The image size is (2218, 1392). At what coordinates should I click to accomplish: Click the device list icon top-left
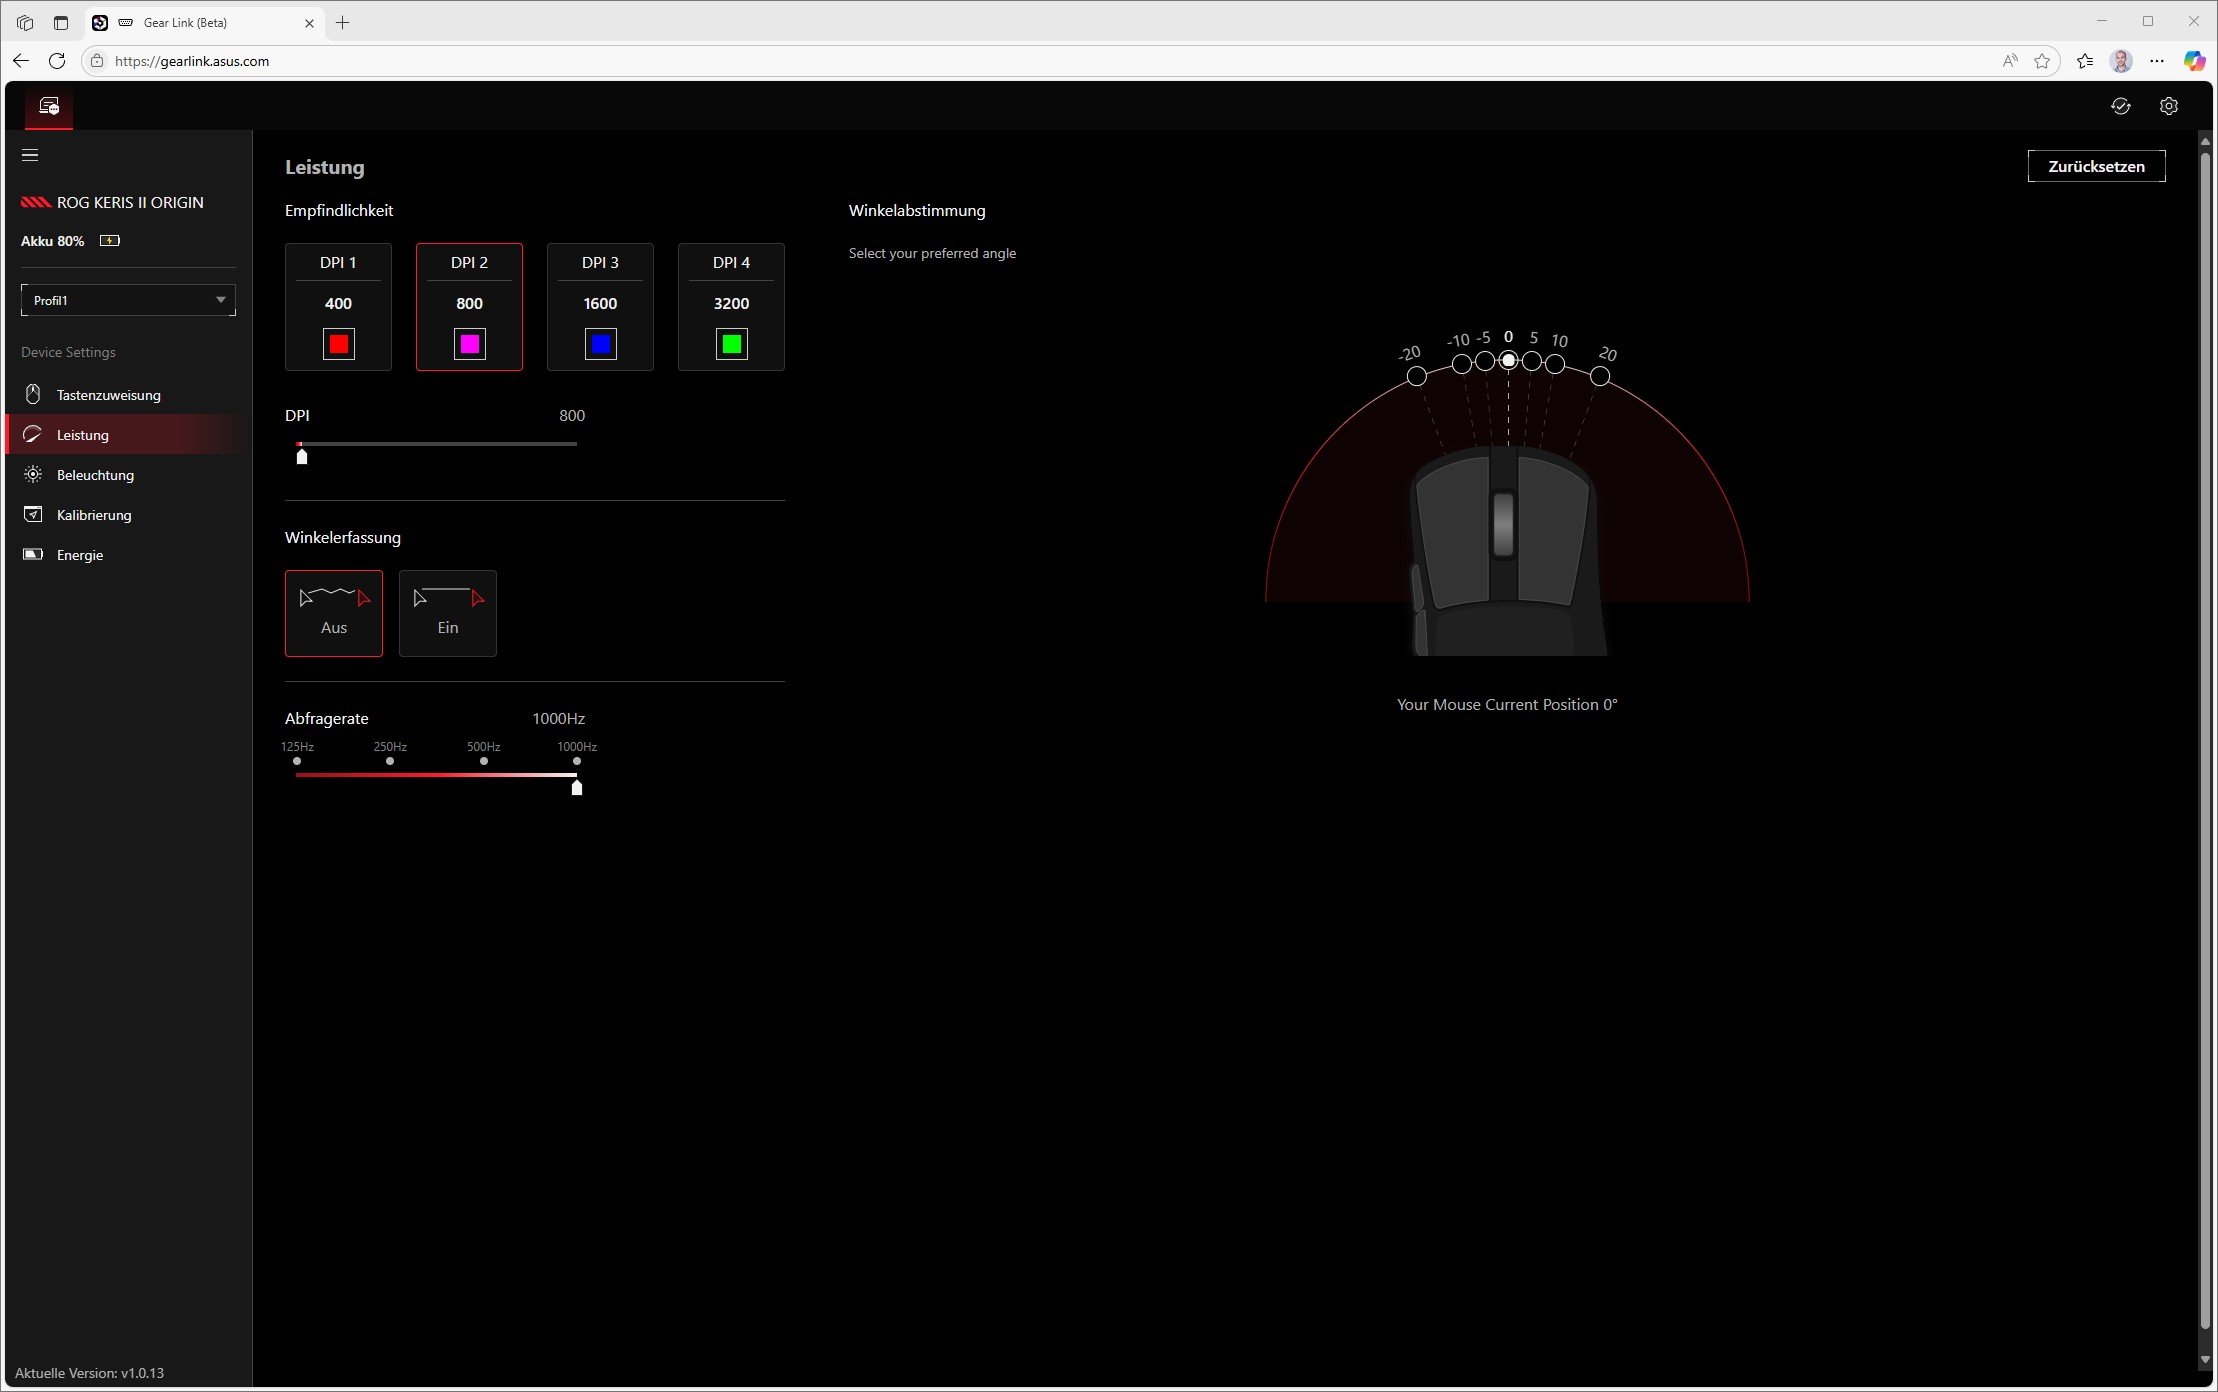pyautogui.click(x=49, y=106)
